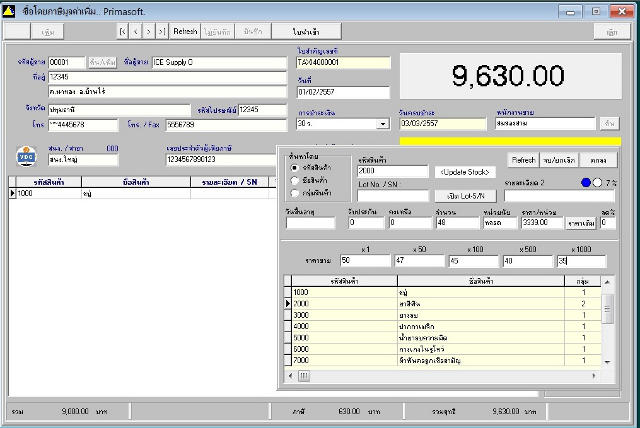Click the blue circle beside 7%
The height and width of the screenshot is (428, 640).
[586, 183]
